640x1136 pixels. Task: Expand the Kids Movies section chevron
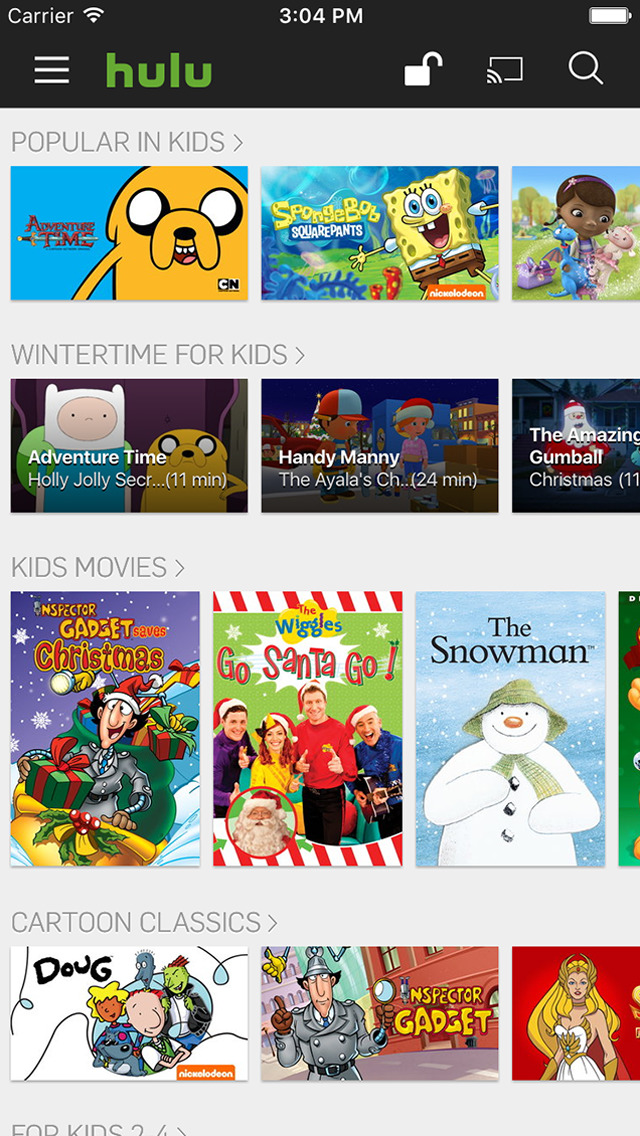179,567
